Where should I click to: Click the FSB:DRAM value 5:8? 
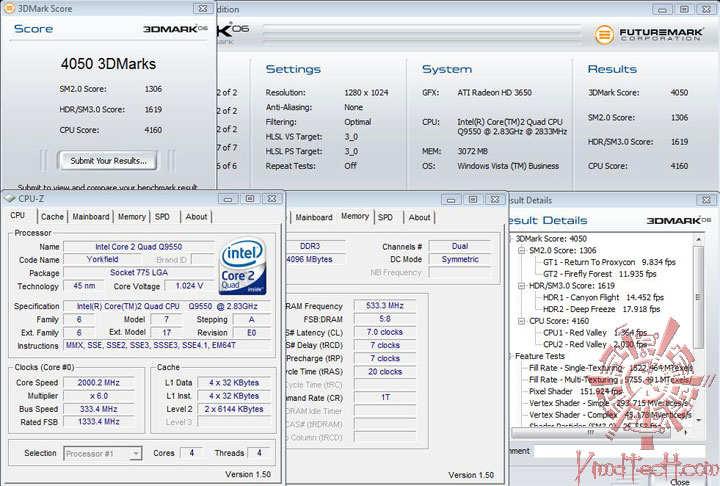pyautogui.click(x=385, y=319)
